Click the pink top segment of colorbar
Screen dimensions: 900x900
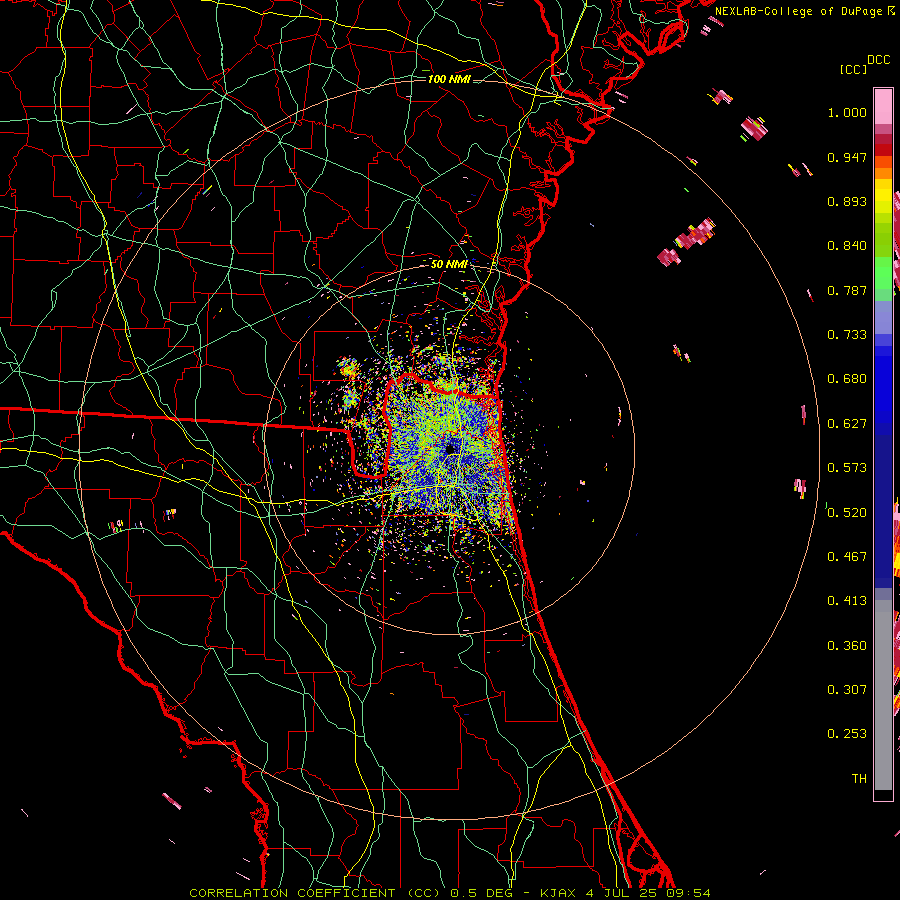883,106
